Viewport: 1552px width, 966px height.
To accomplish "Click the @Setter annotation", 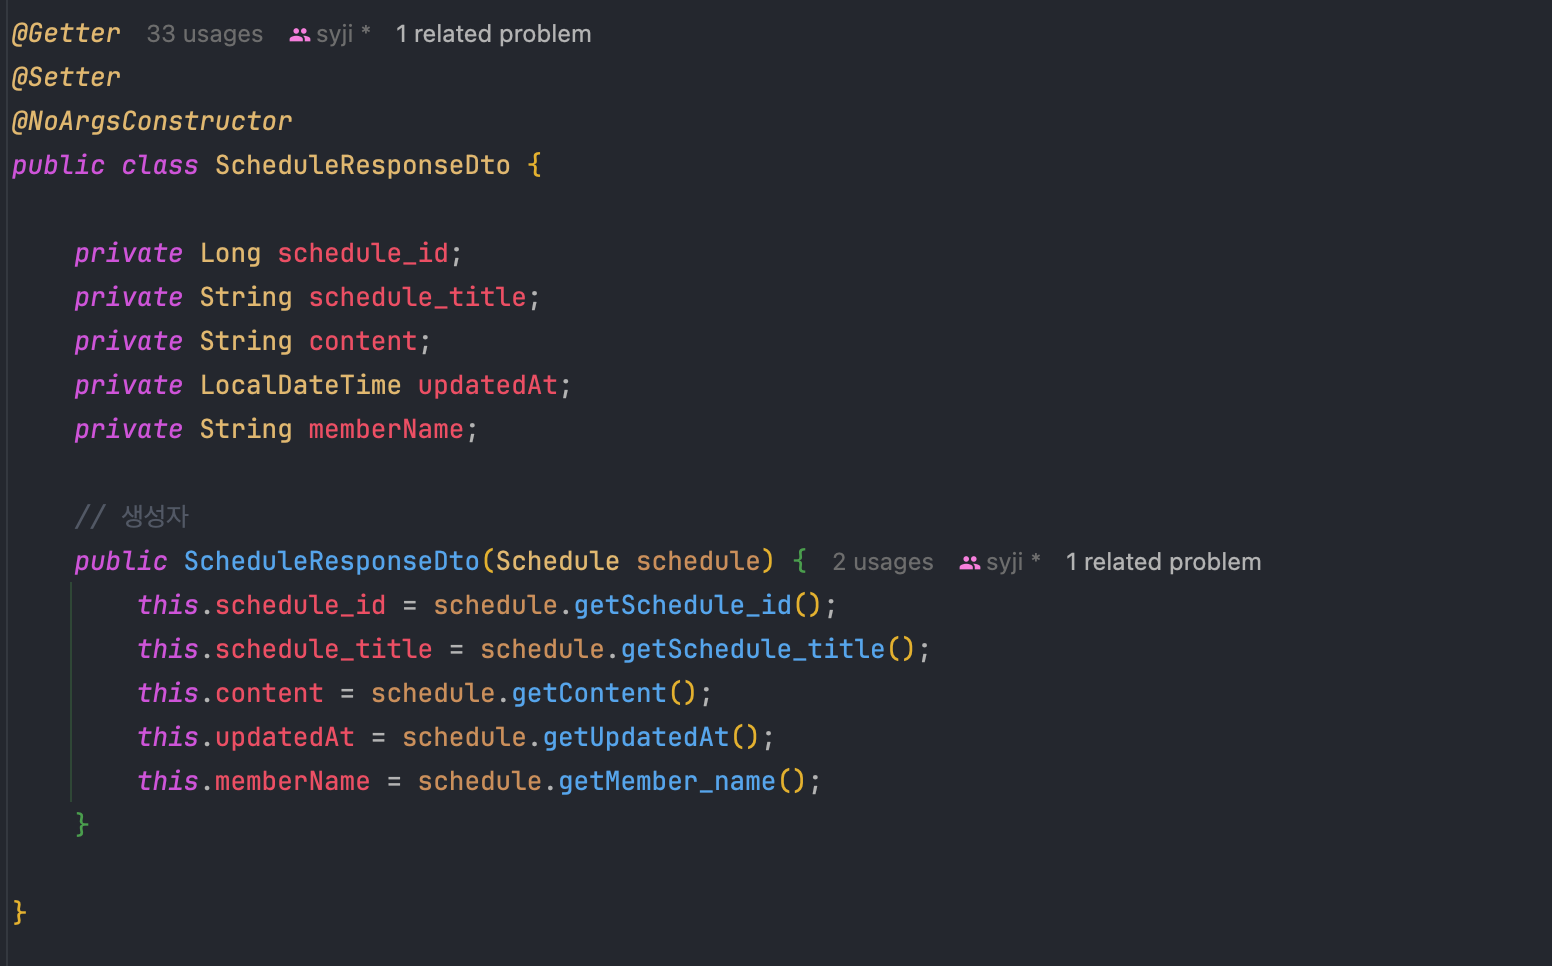I will pyautogui.click(x=66, y=77).
